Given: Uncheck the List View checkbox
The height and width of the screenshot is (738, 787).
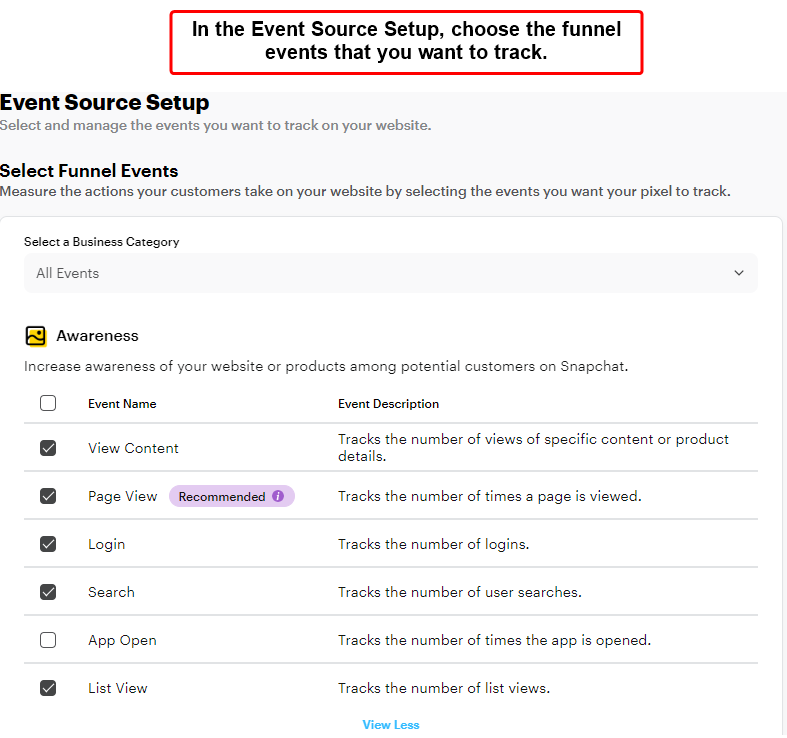Looking at the screenshot, I should pos(48,688).
